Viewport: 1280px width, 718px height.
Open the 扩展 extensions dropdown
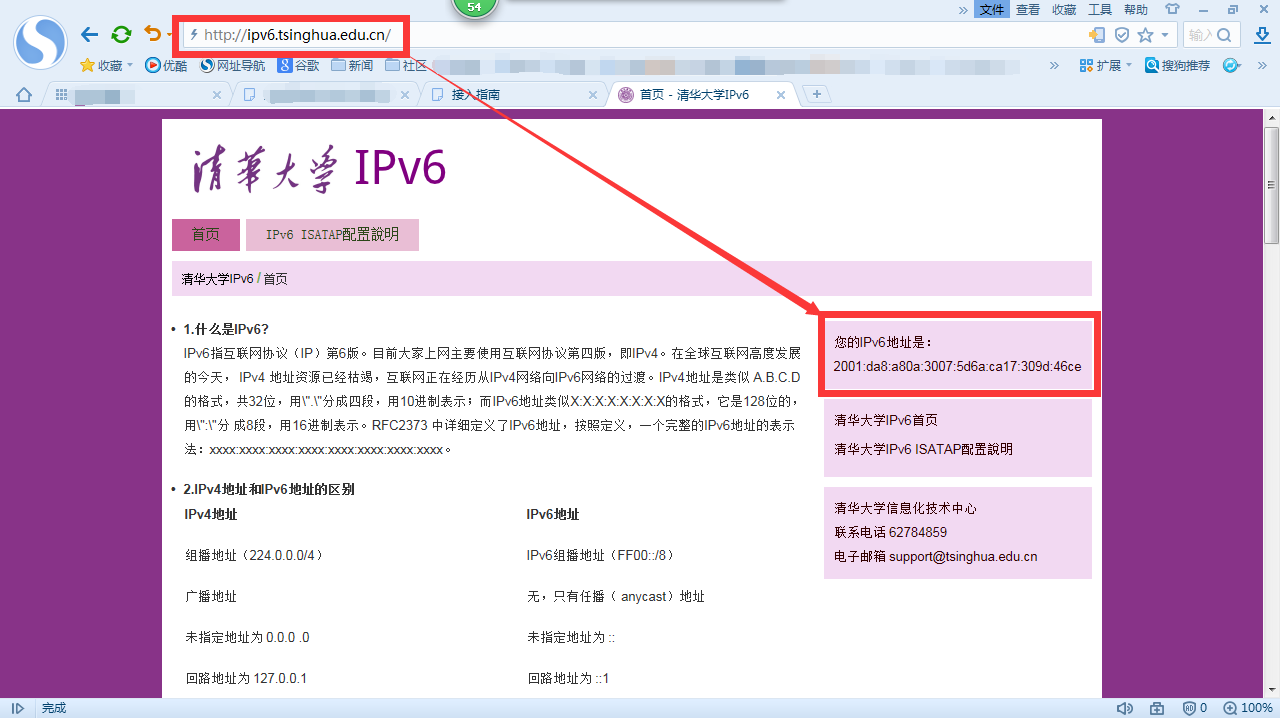click(1105, 65)
